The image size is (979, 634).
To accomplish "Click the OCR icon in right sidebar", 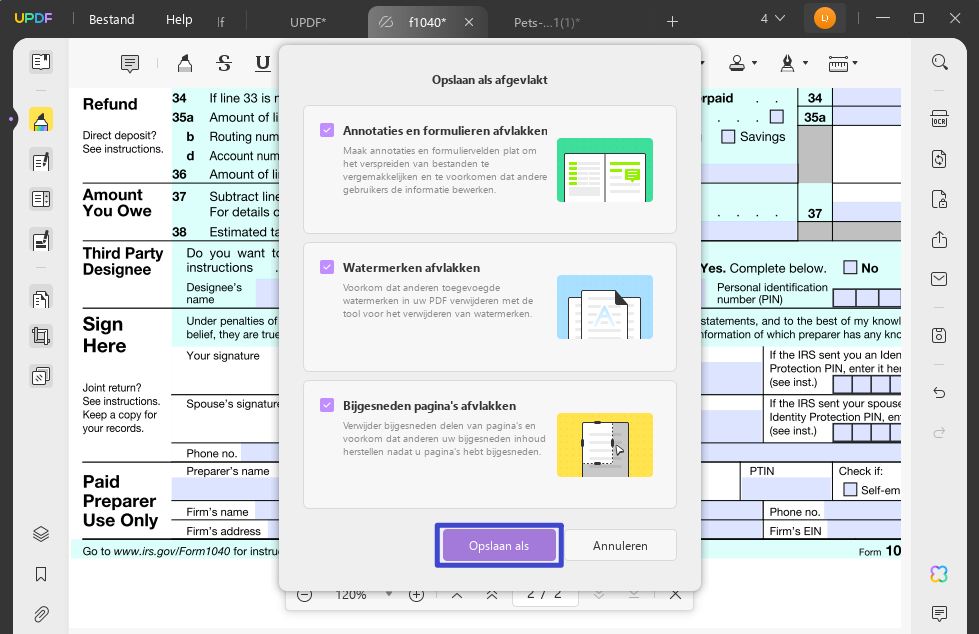I will click(940, 119).
